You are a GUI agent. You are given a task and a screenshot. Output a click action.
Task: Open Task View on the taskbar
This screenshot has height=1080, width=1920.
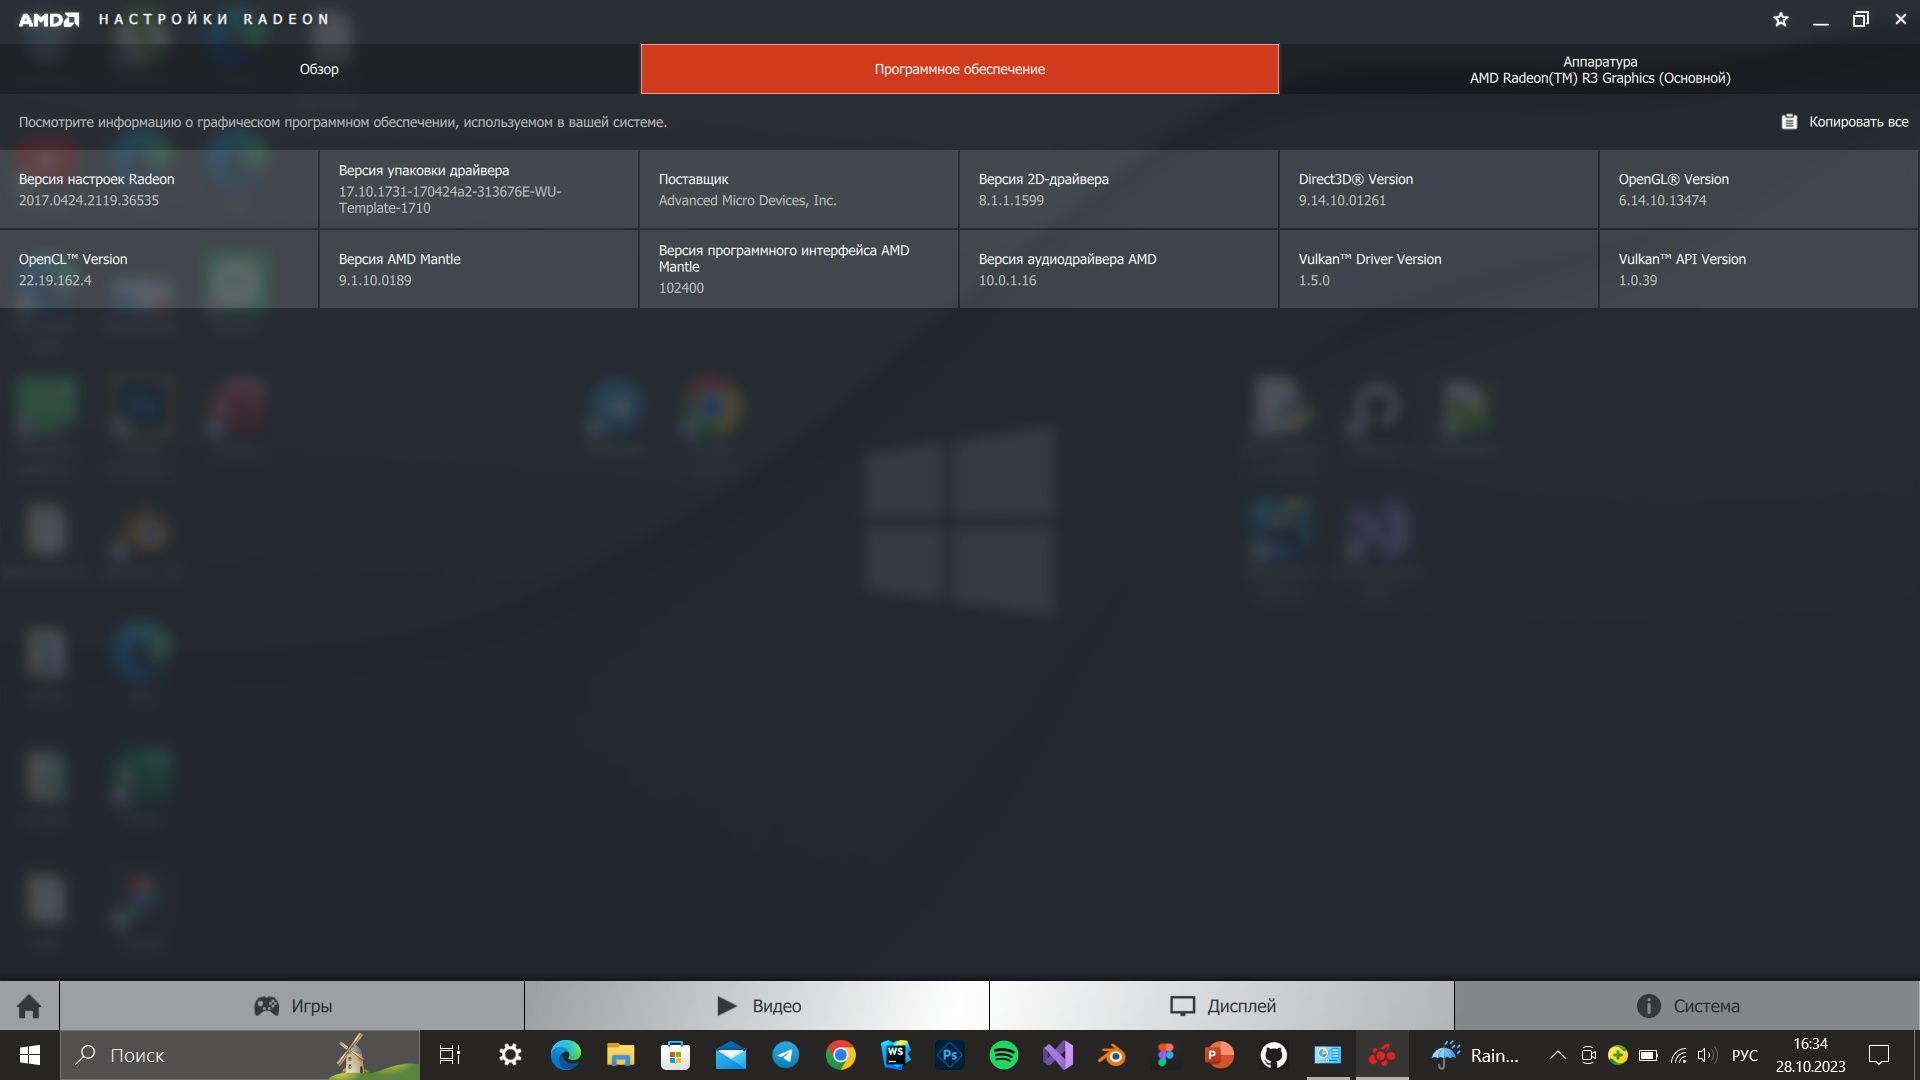[450, 1055]
